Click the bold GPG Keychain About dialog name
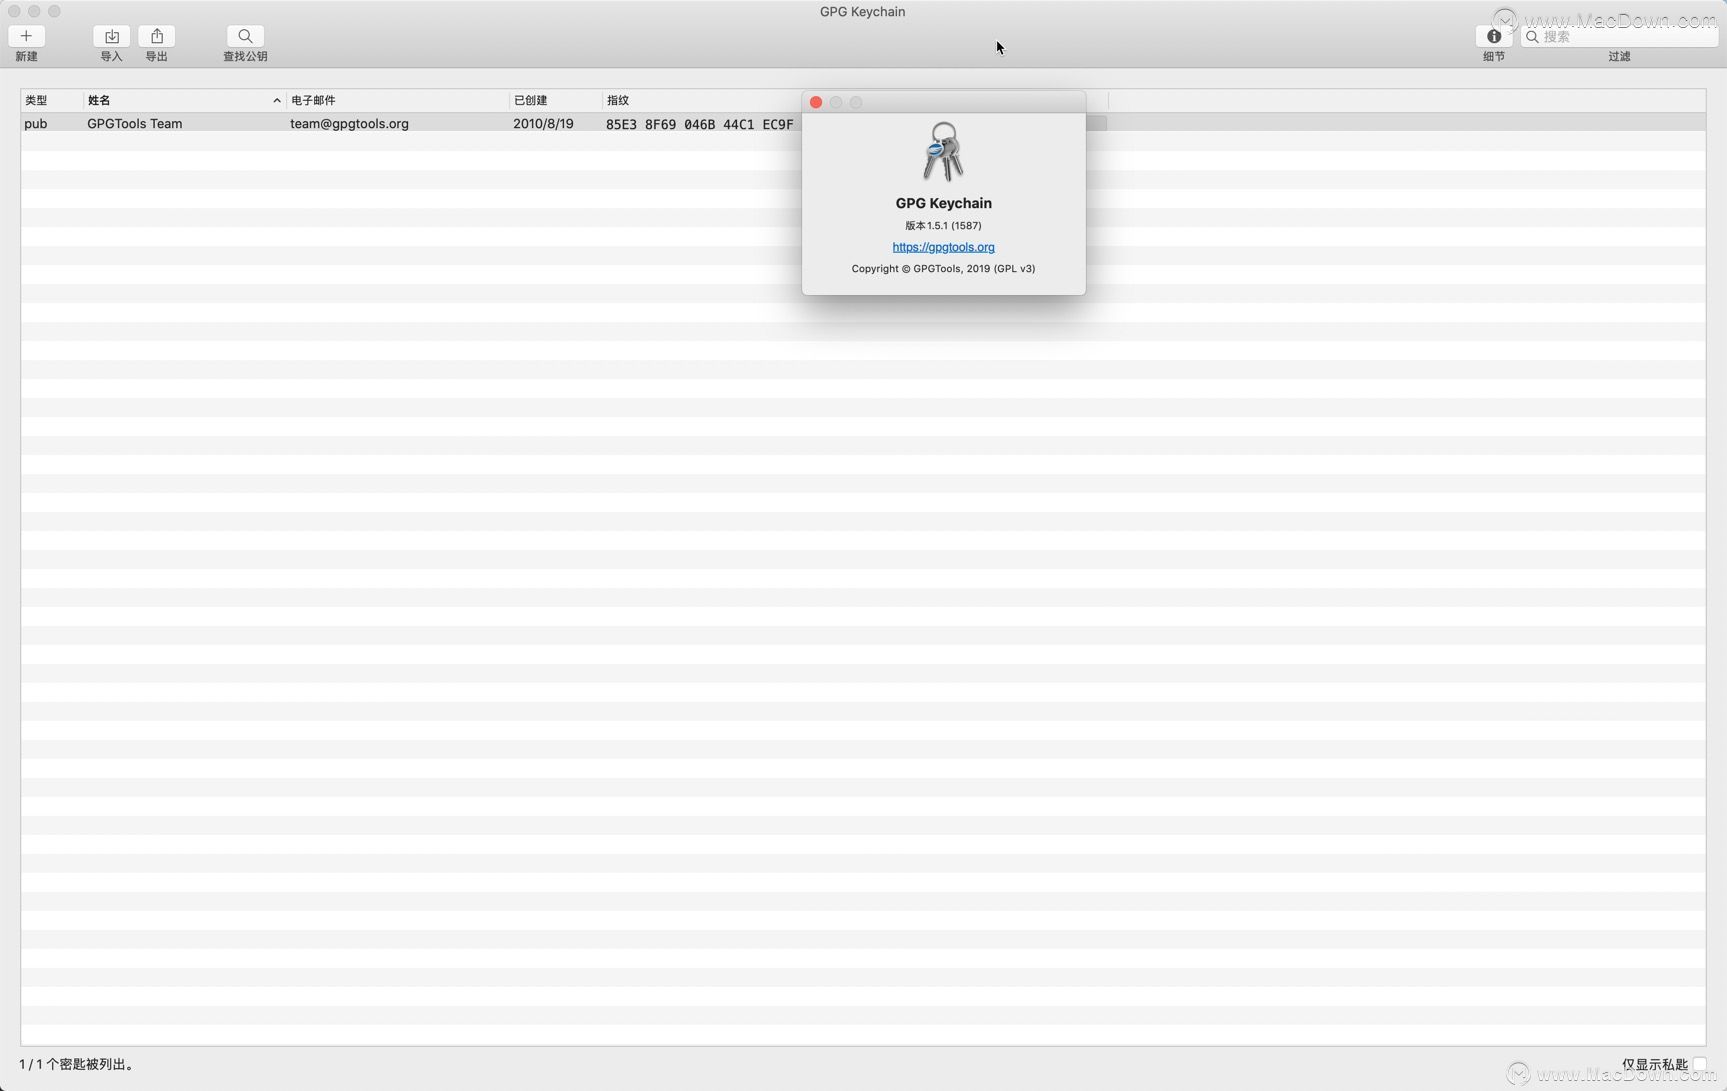The image size is (1727, 1091). 943,203
